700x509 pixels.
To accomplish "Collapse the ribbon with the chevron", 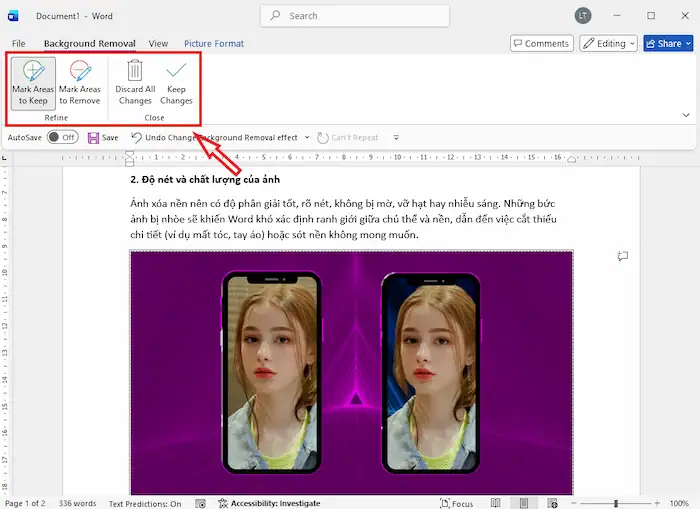I will 686,115.
